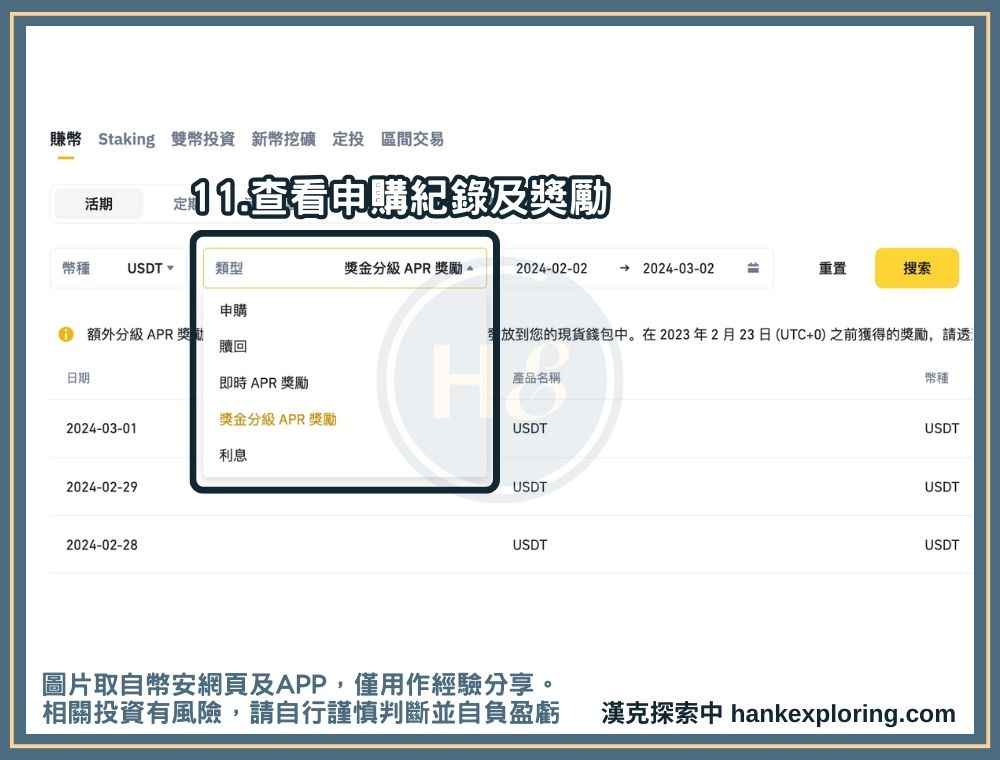Screen dimensions: 1000x760
Task: Open the 賺幣 tab
Action: click(x=66, y=139)
